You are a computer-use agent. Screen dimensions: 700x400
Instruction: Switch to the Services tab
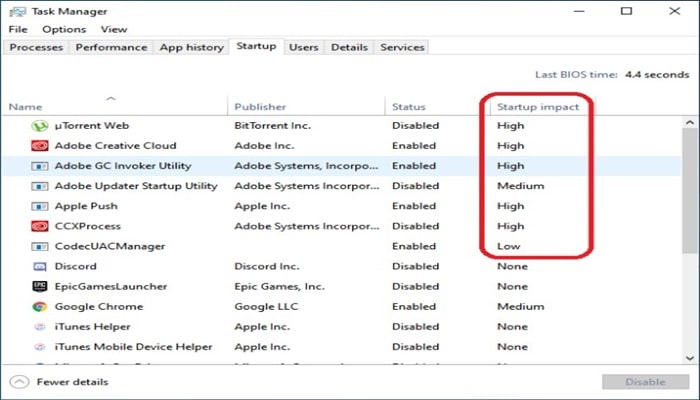pos(402,47)
